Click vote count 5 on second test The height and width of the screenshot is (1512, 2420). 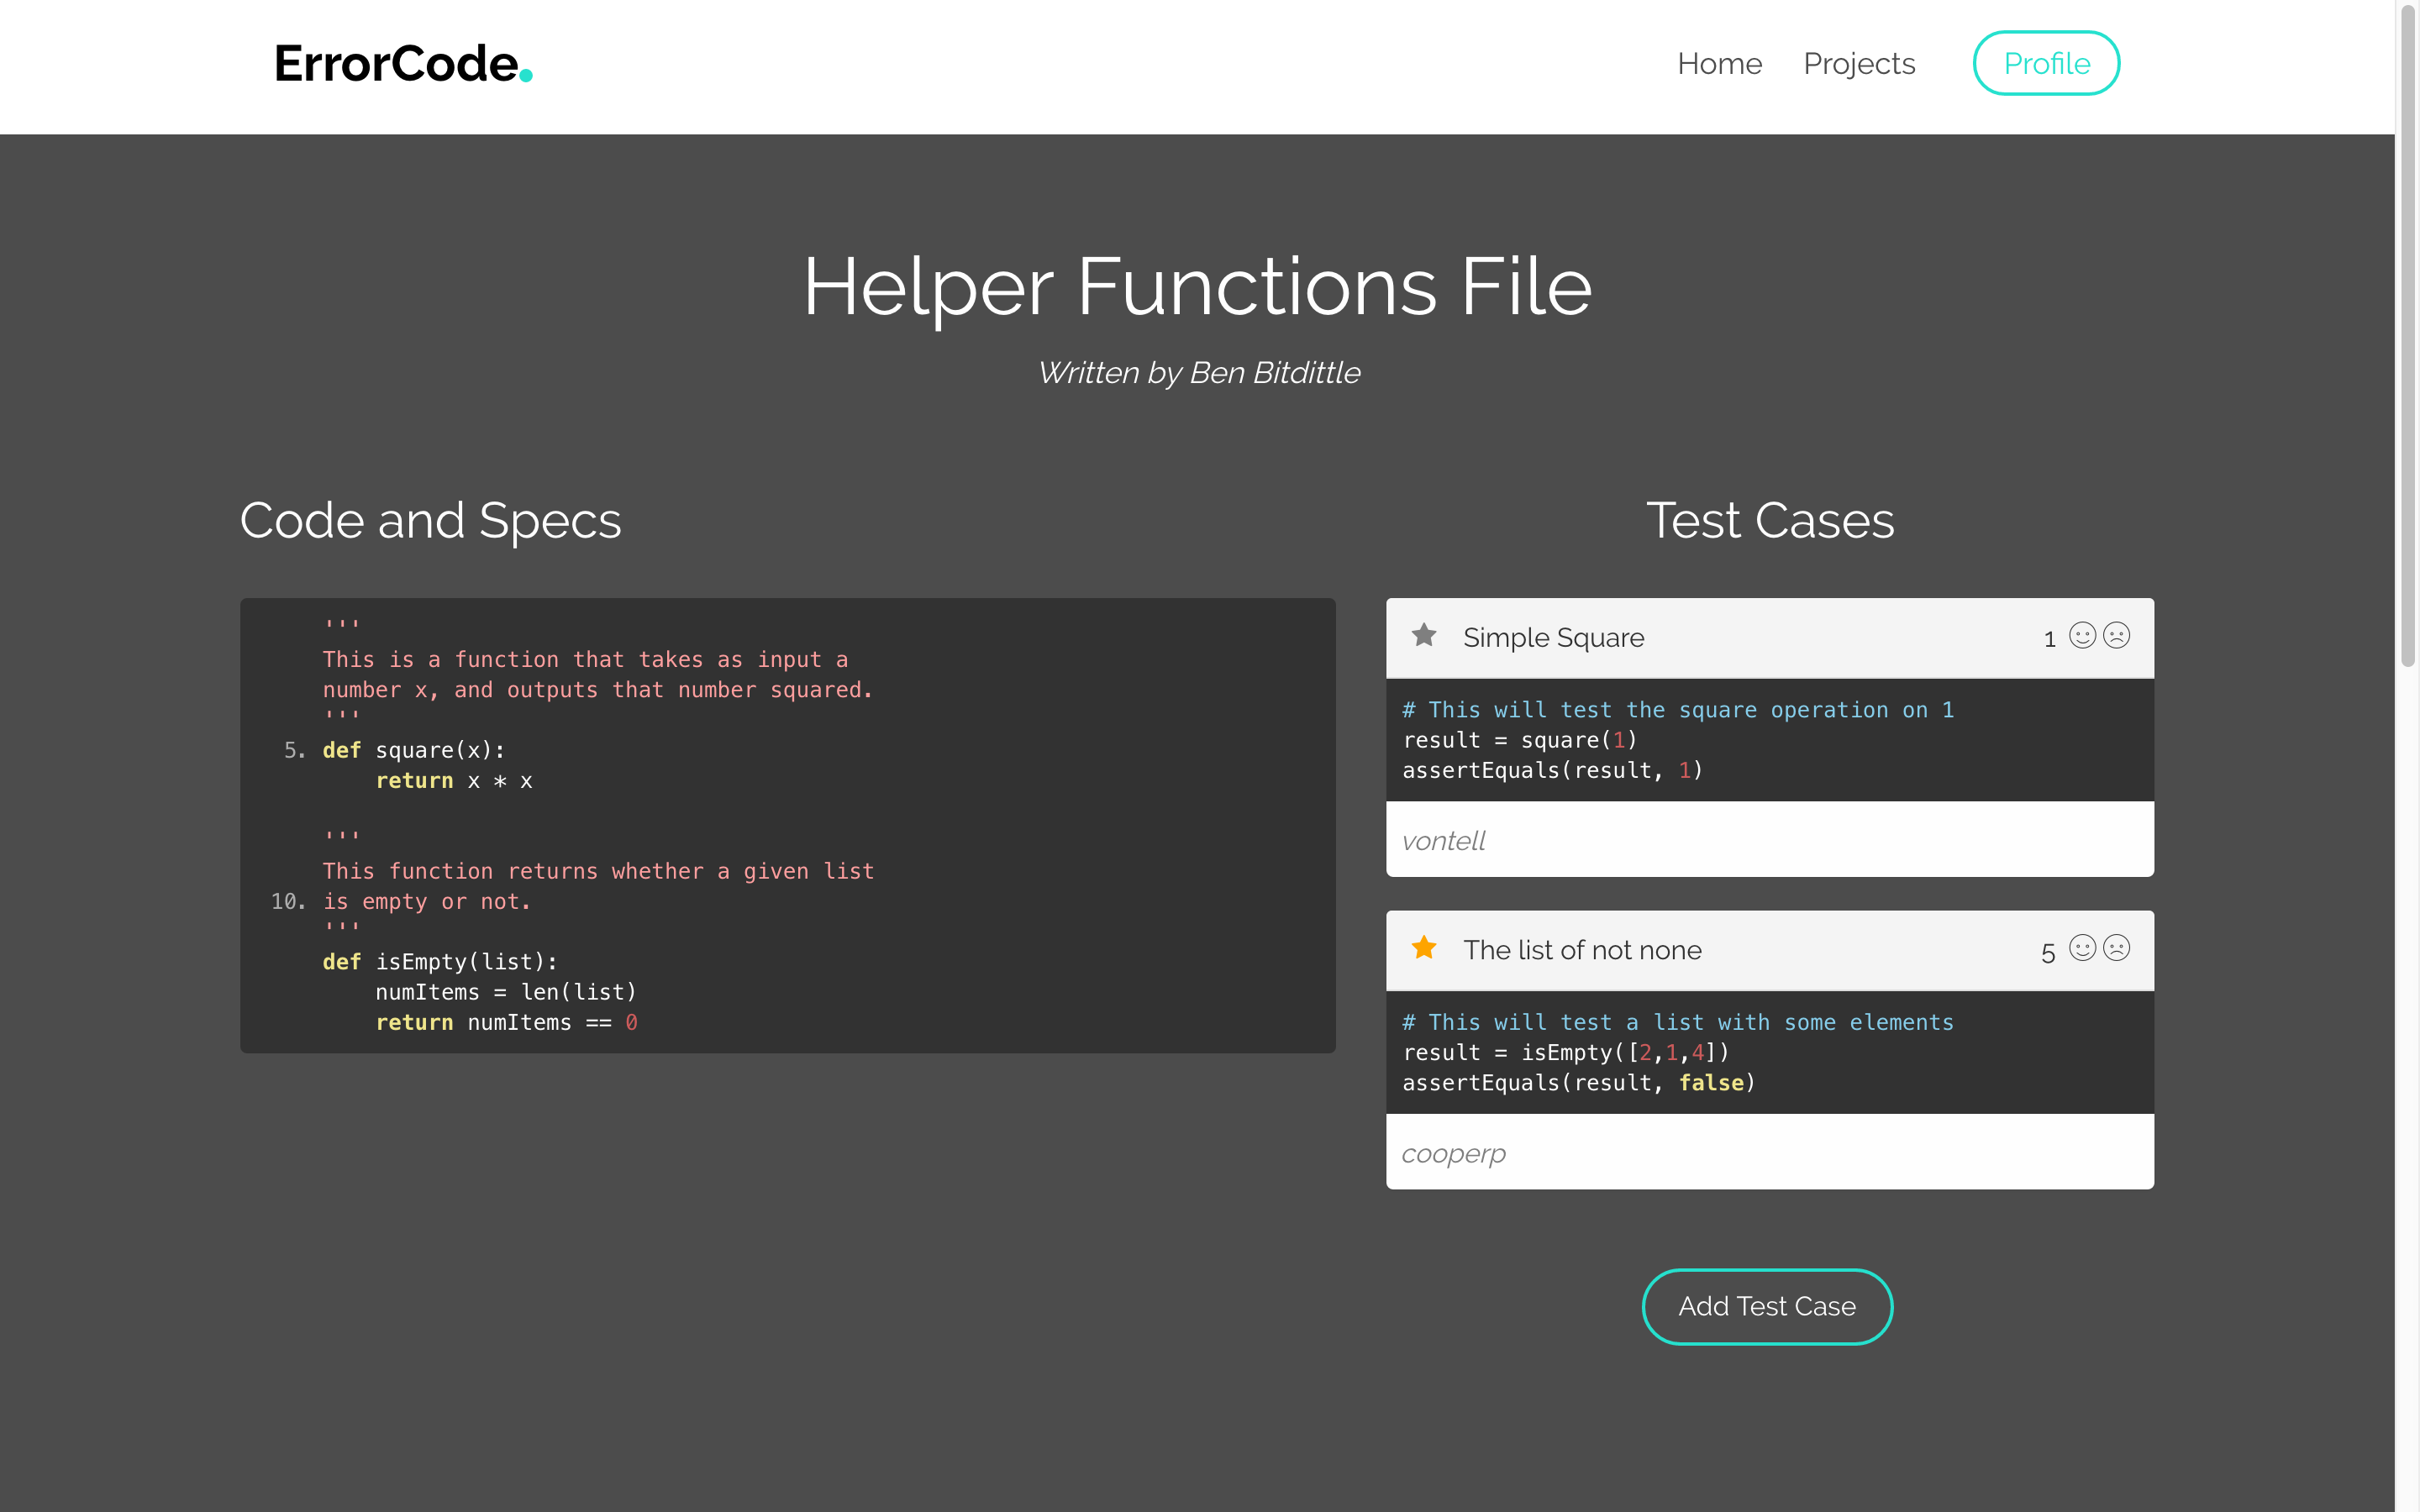(2048, 952)
